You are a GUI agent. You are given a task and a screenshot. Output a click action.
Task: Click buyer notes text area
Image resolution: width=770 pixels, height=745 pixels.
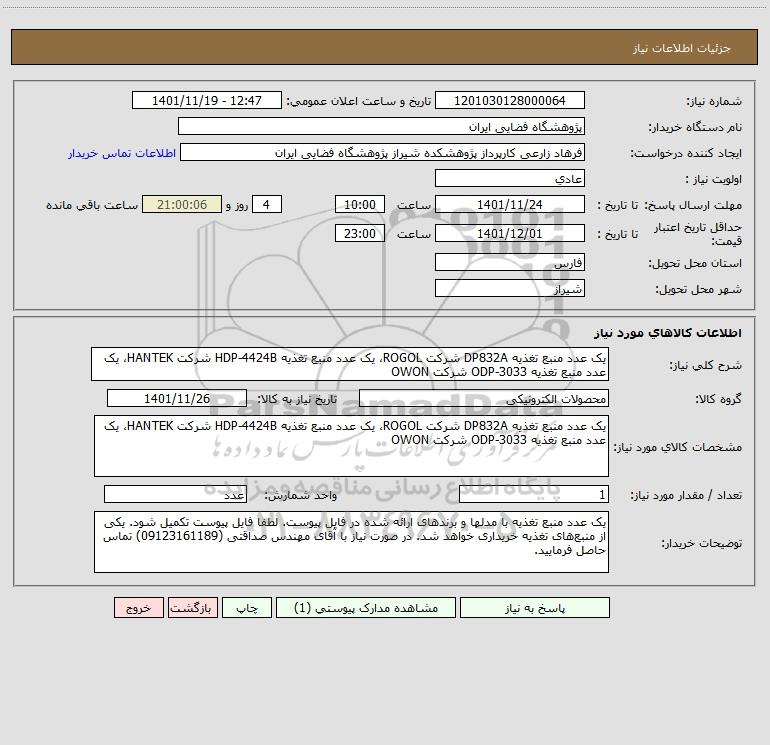(x=351, y=542)
